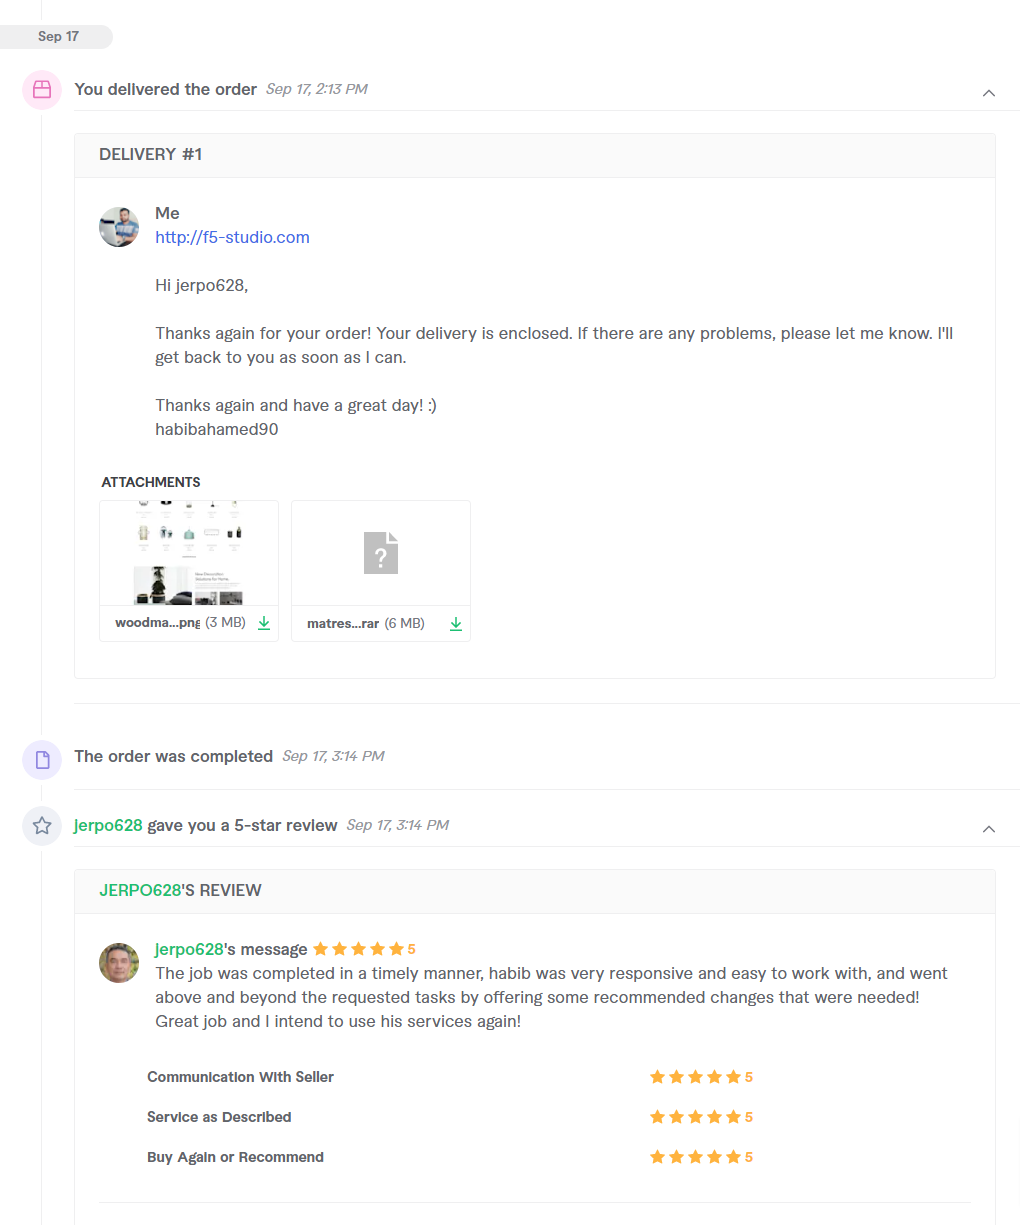Open the woodma png preview thumbnail

coord(189,553)
